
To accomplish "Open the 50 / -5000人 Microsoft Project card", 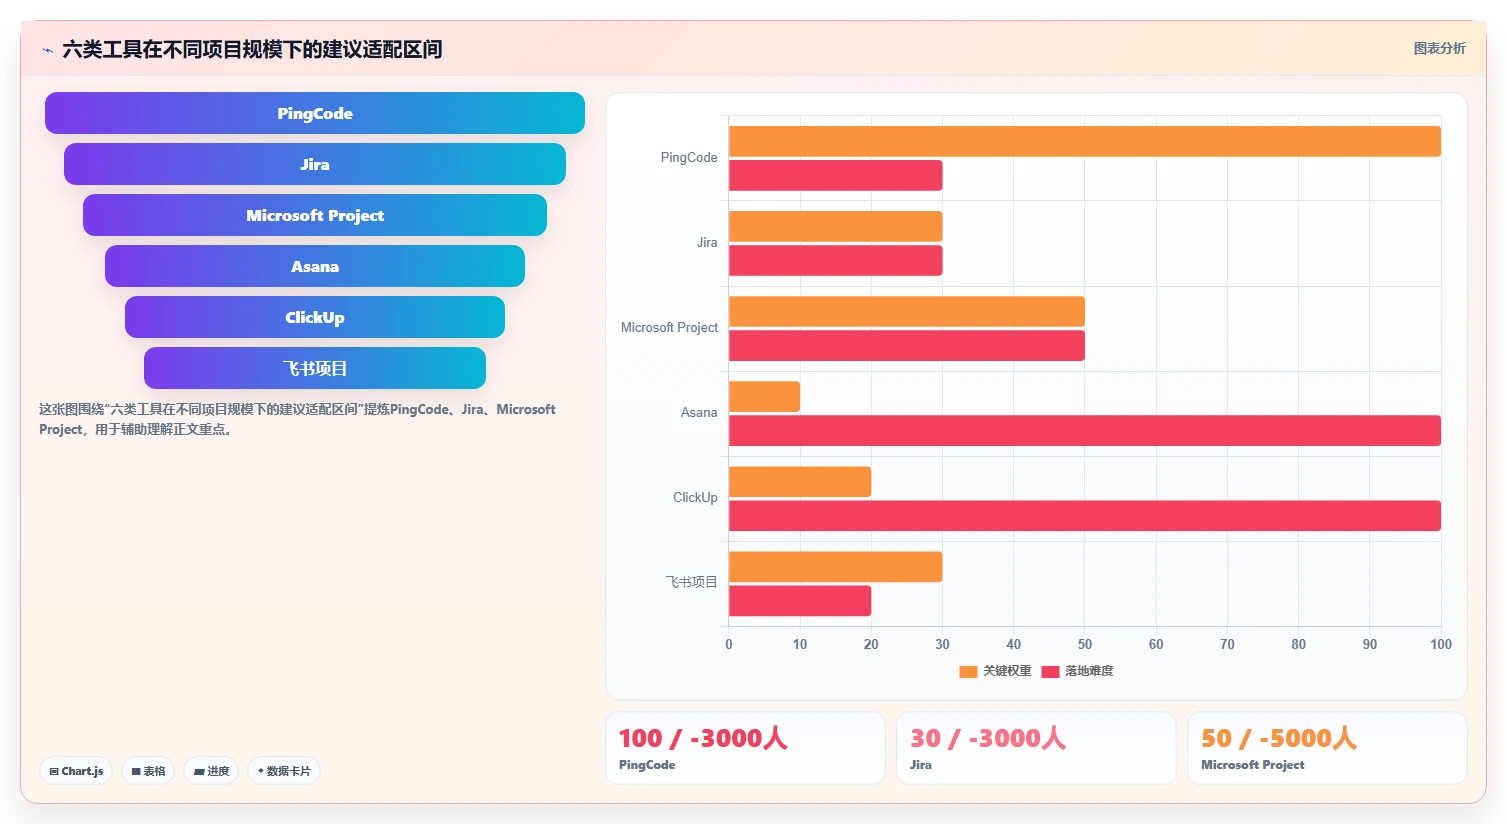I will point(1327,748).
